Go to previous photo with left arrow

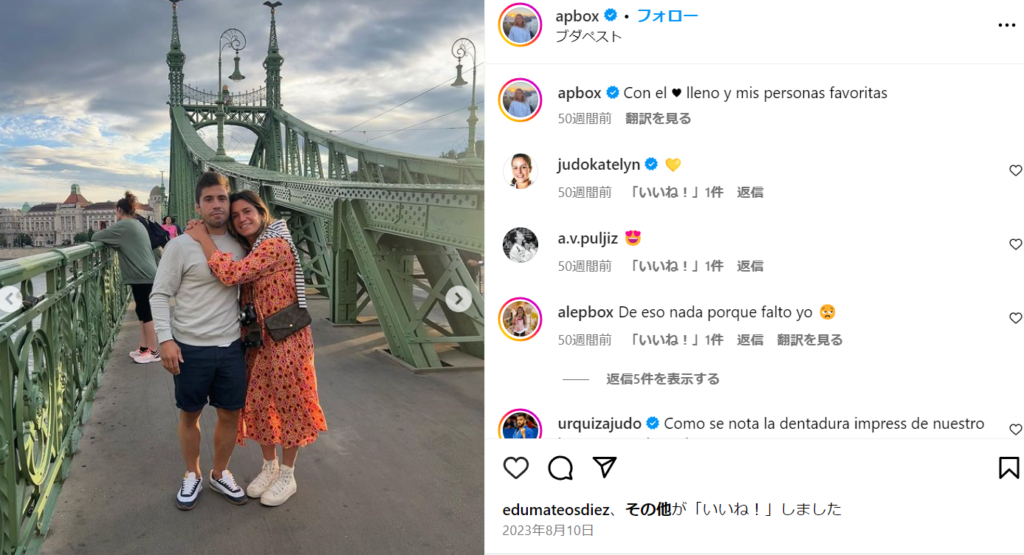click(9, 299)
